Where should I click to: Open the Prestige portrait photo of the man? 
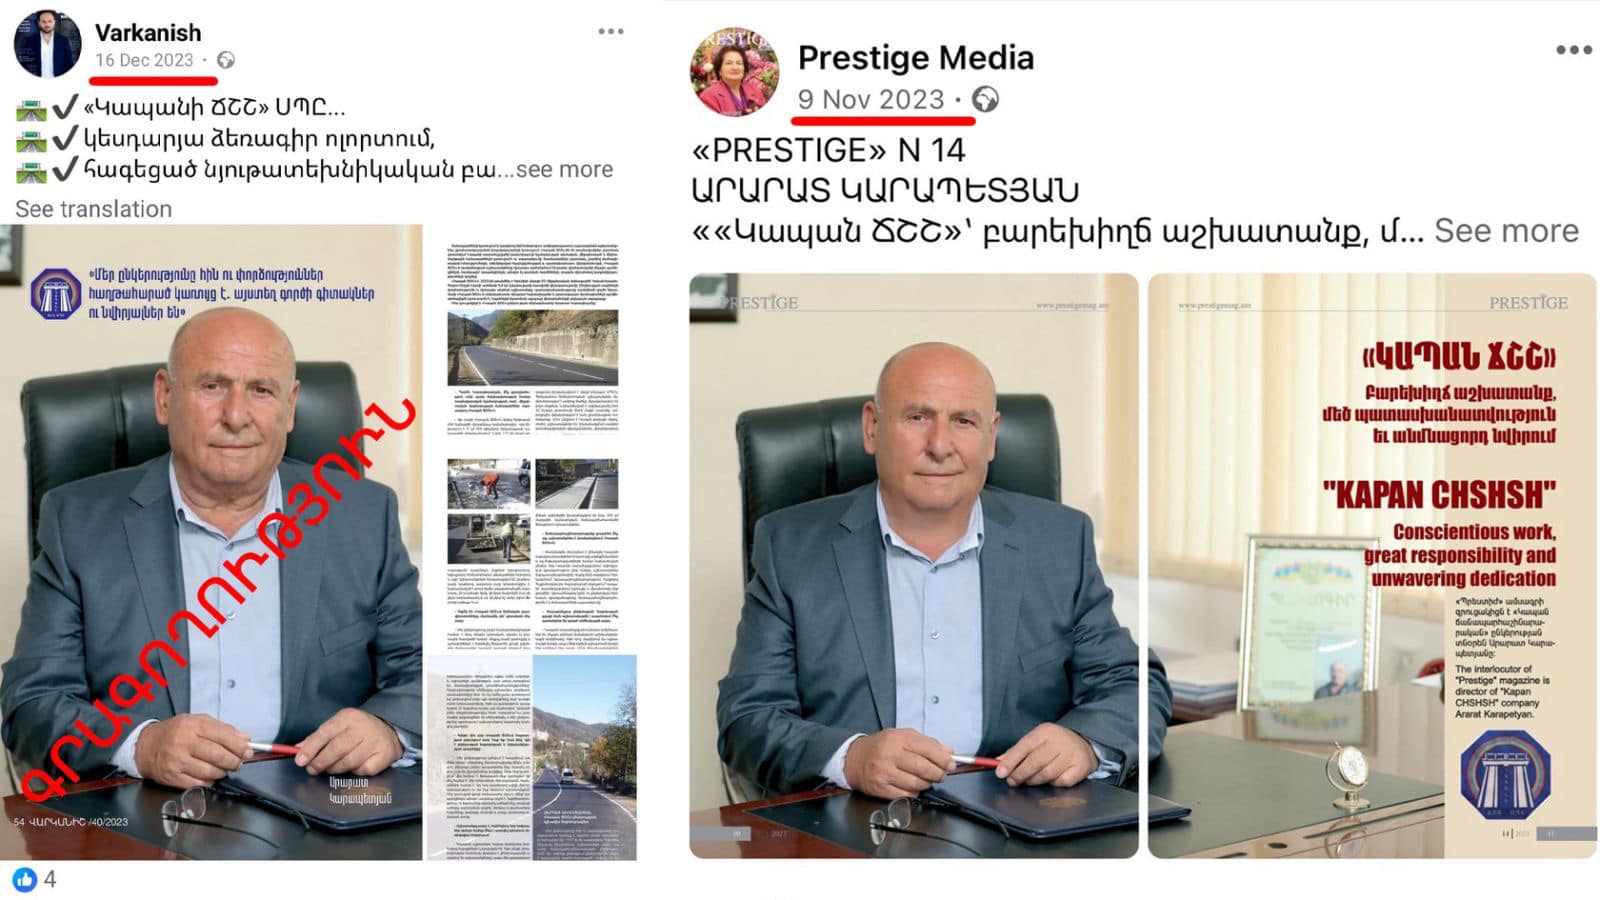(x=914, y=565)
